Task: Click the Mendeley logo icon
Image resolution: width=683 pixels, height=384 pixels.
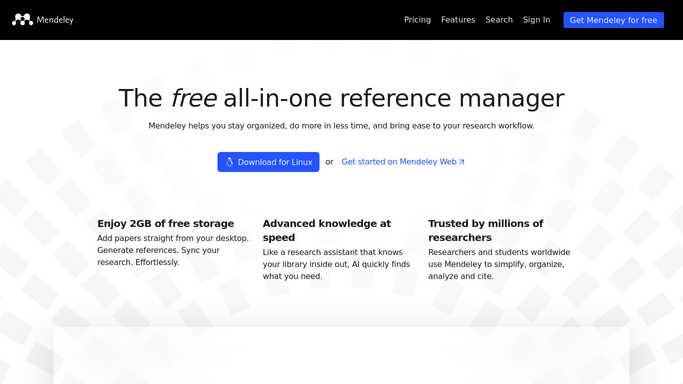Action: click(22, 20)
